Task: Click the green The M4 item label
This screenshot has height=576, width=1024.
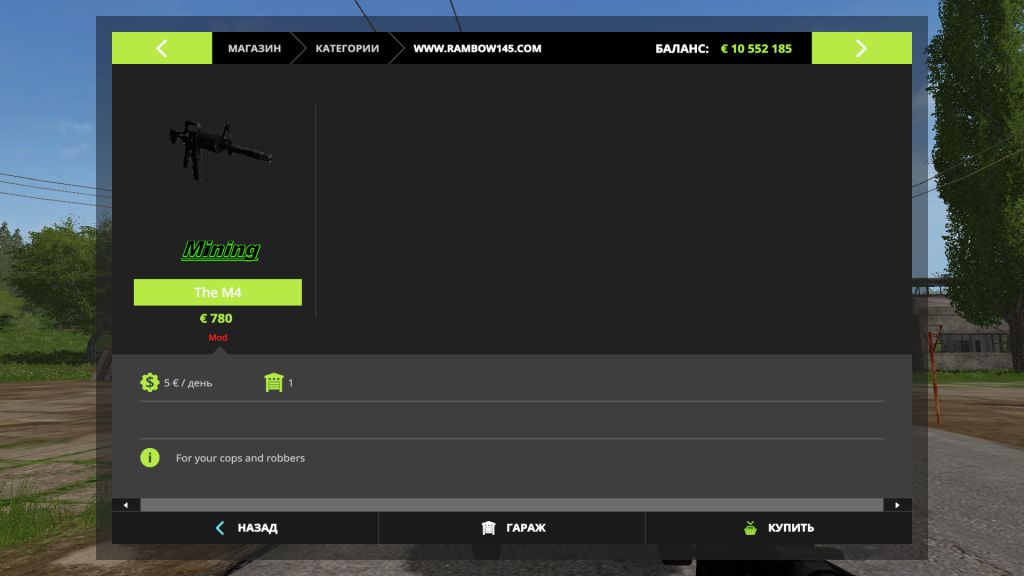Action: pos(218,292)
